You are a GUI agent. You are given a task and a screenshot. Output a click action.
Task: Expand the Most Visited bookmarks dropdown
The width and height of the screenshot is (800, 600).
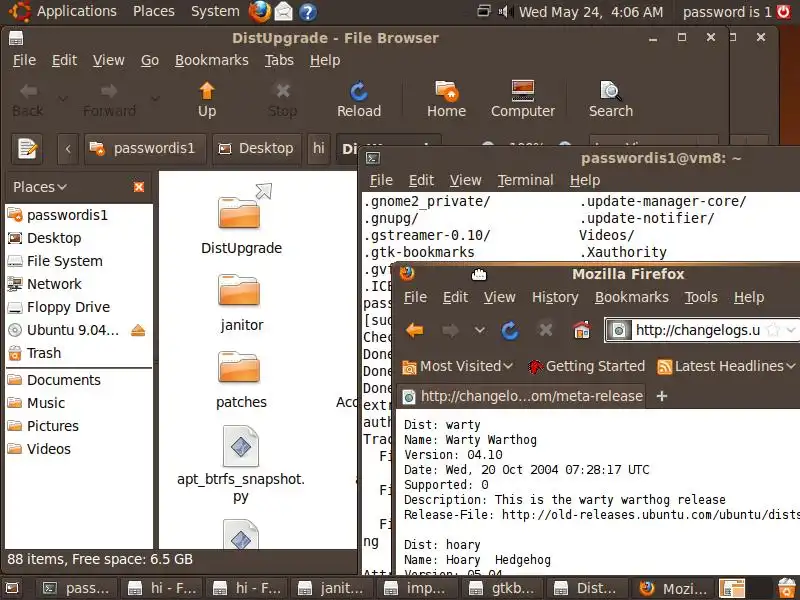tap(508, 366)
